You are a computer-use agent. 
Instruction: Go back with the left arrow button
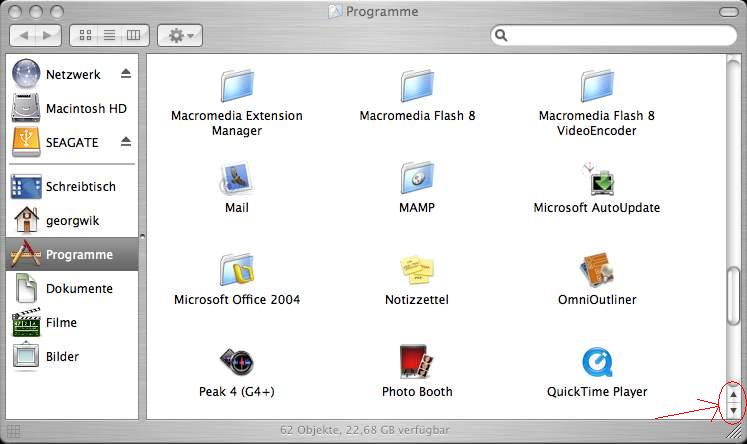pos(23,35)
